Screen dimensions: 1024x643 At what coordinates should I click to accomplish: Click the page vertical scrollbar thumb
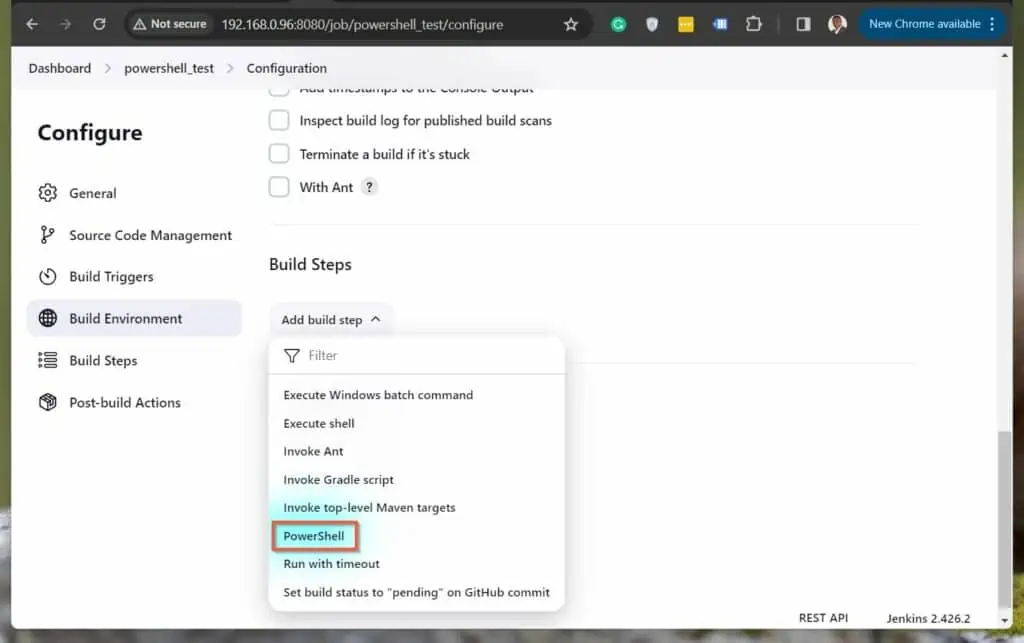tap(1004, 519)
